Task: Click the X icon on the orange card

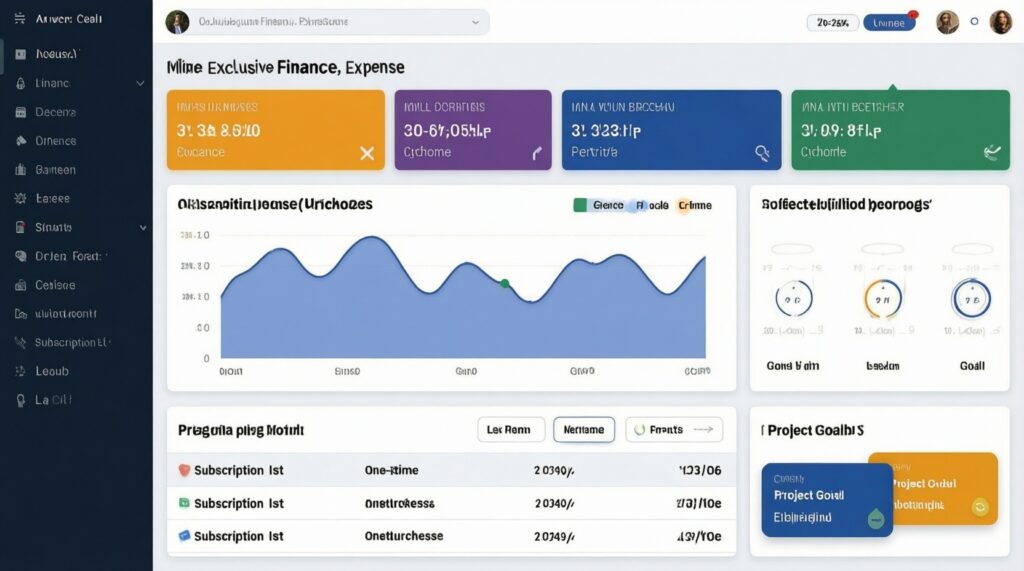Action: pyautogui.click(x=366, y=153)
